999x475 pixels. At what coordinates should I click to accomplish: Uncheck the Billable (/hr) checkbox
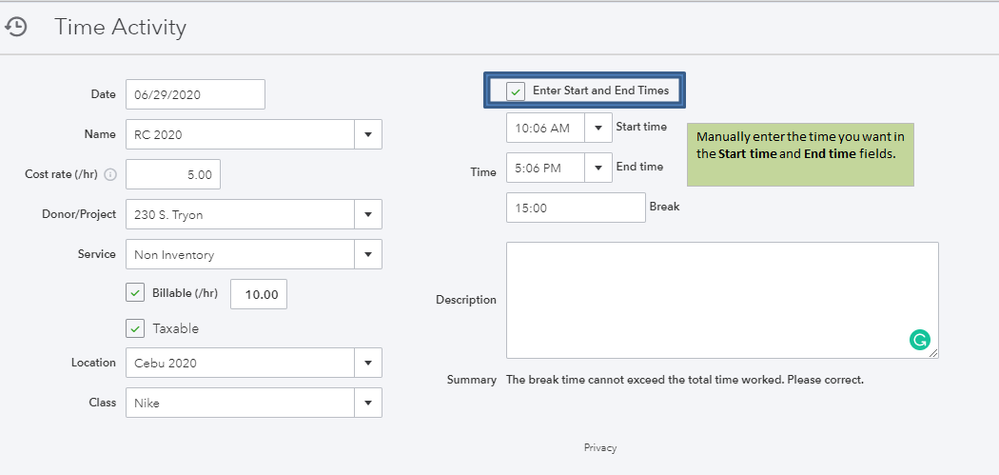click(x=136, y=293)
